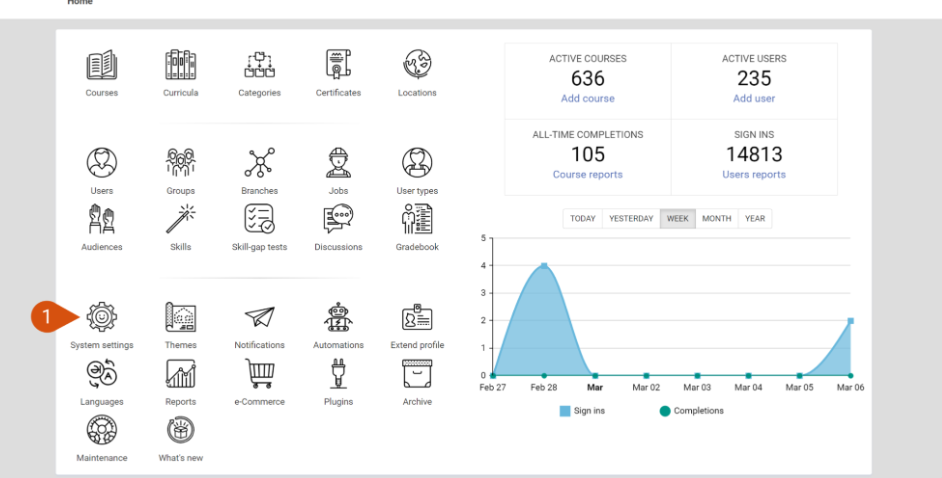Open the Skill-gap tests checklist icon

coord(260,219)
